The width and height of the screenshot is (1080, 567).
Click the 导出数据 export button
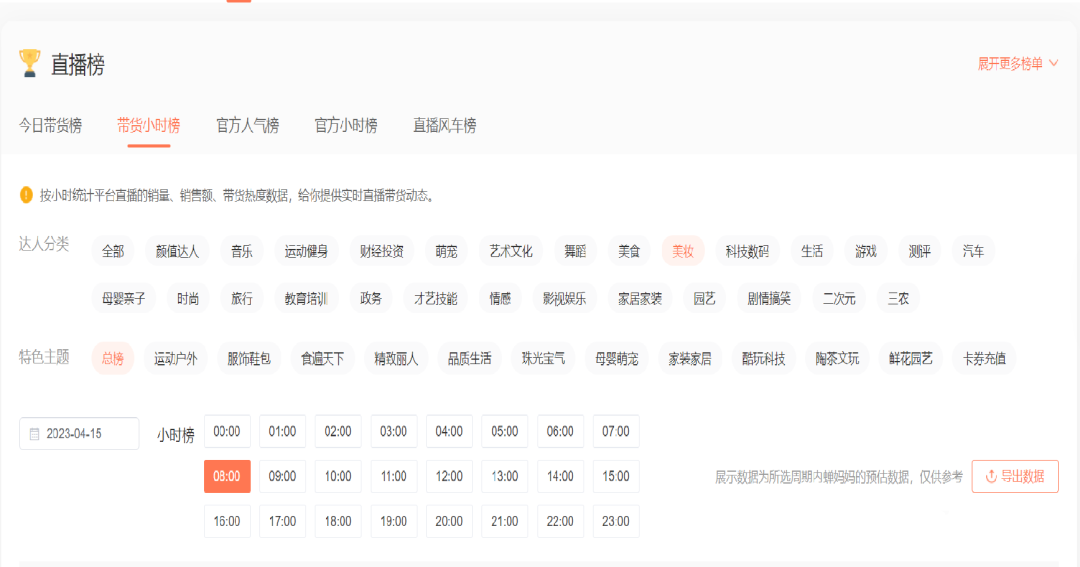[1014, 477]
